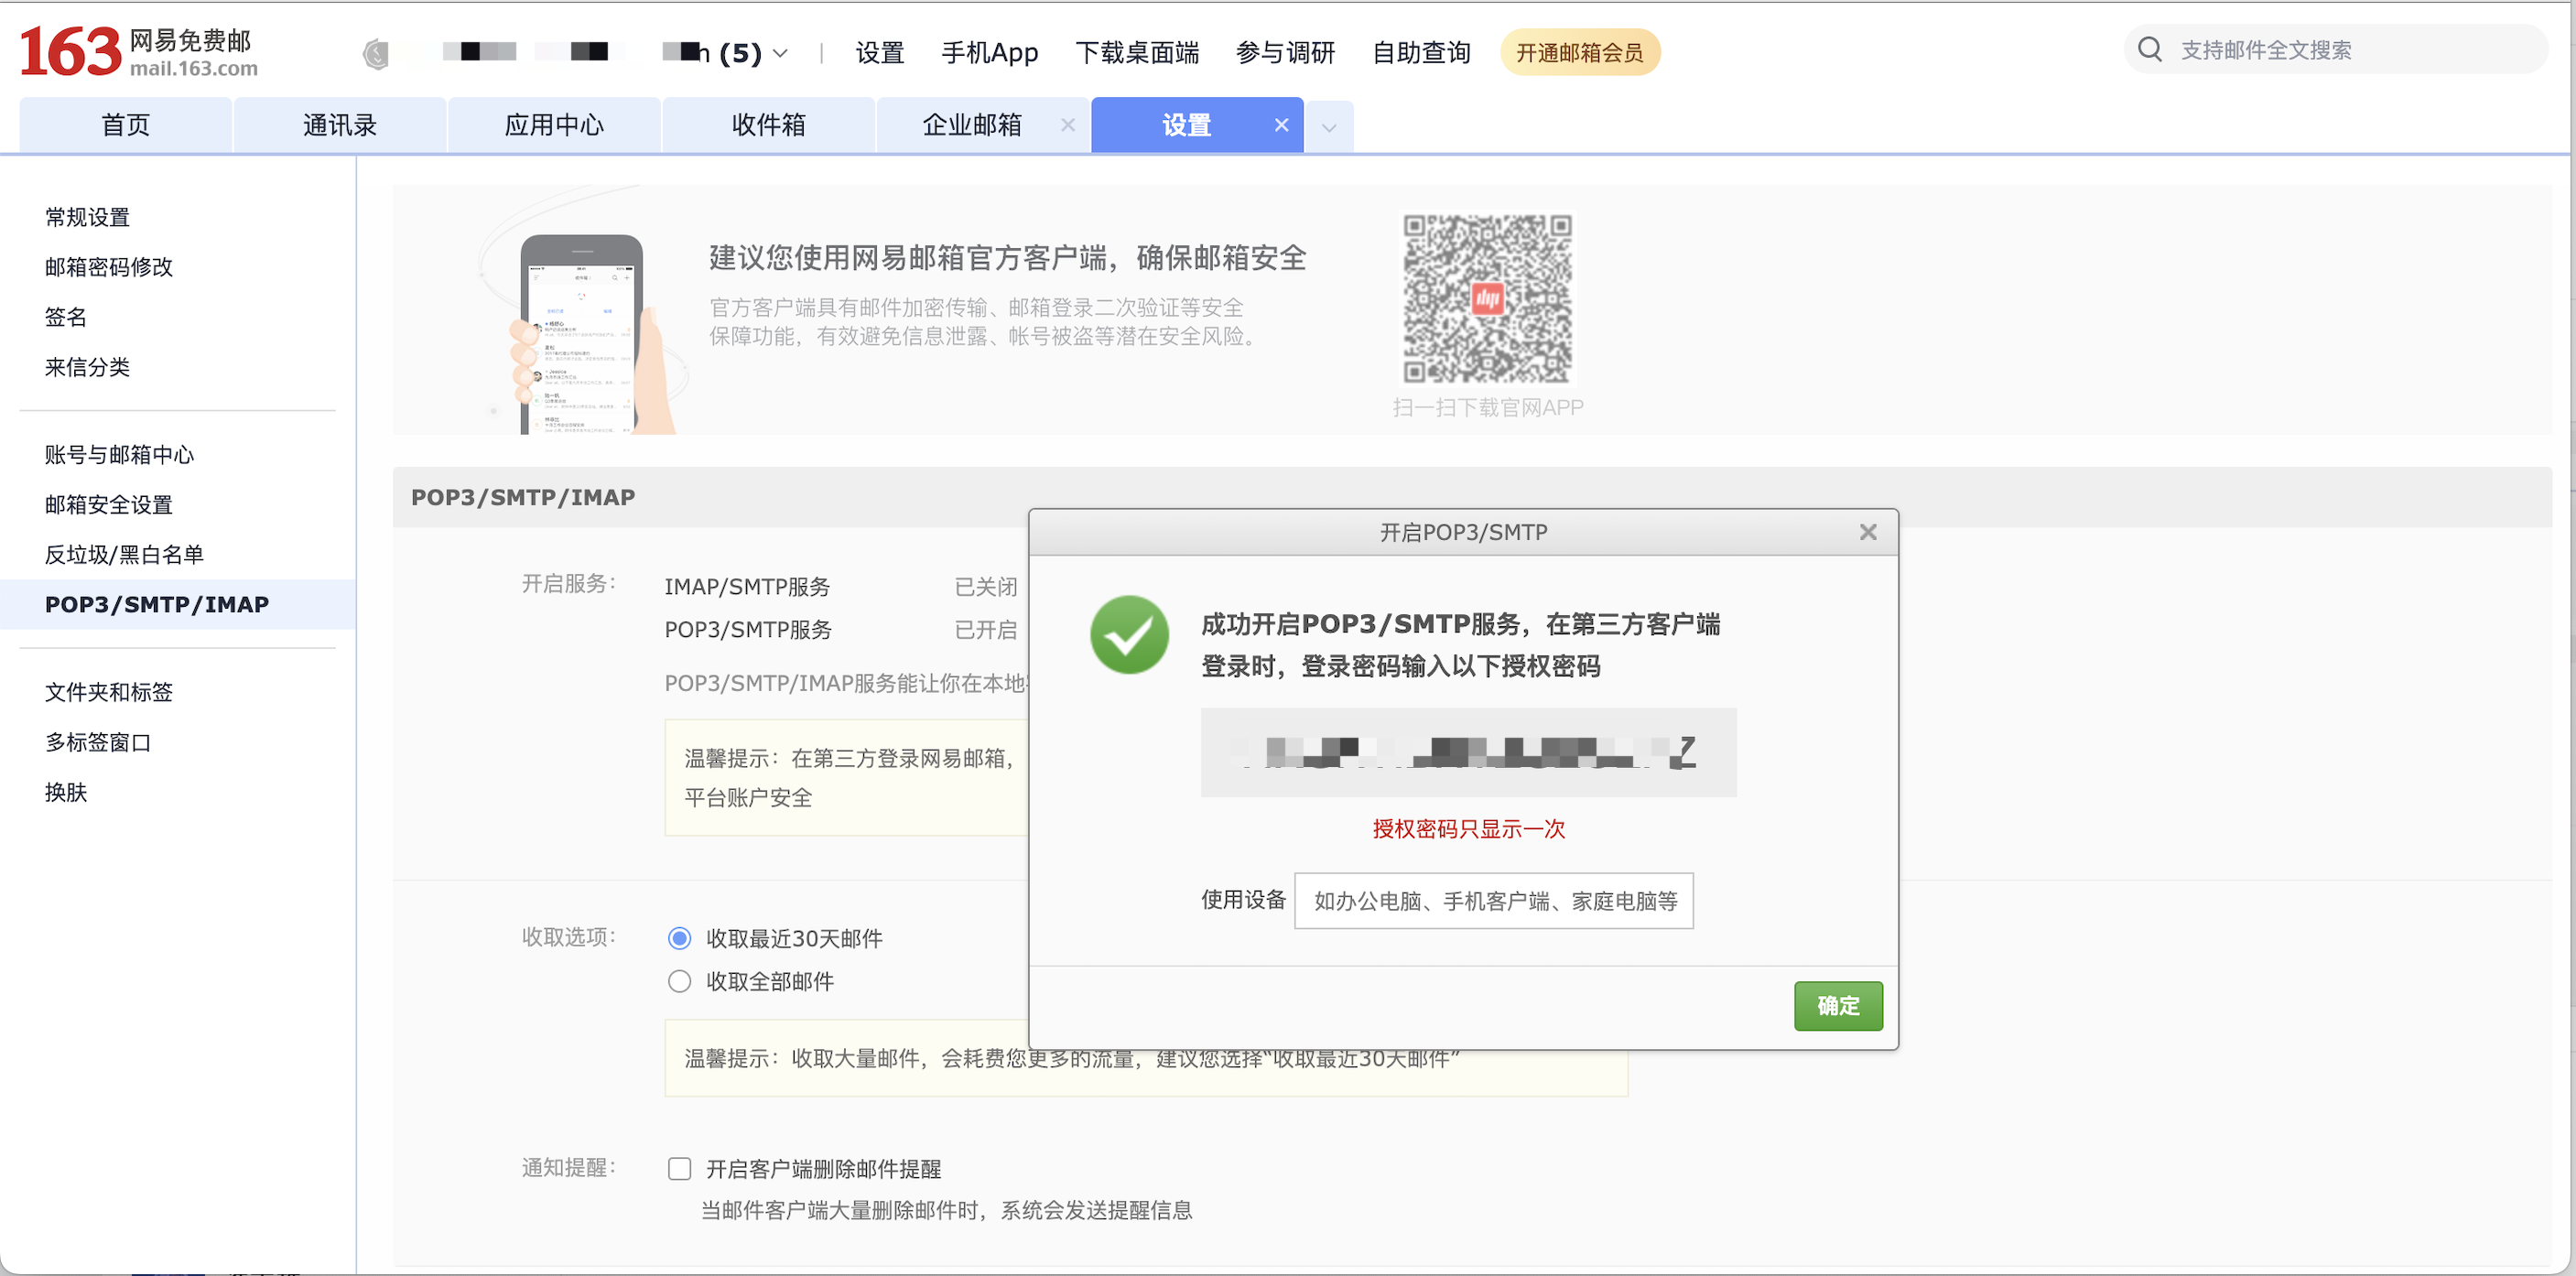Viewport: 2576px width, 1276px height.
Task: Open 自助查询 in the top bar
Action: (1421, 52)
